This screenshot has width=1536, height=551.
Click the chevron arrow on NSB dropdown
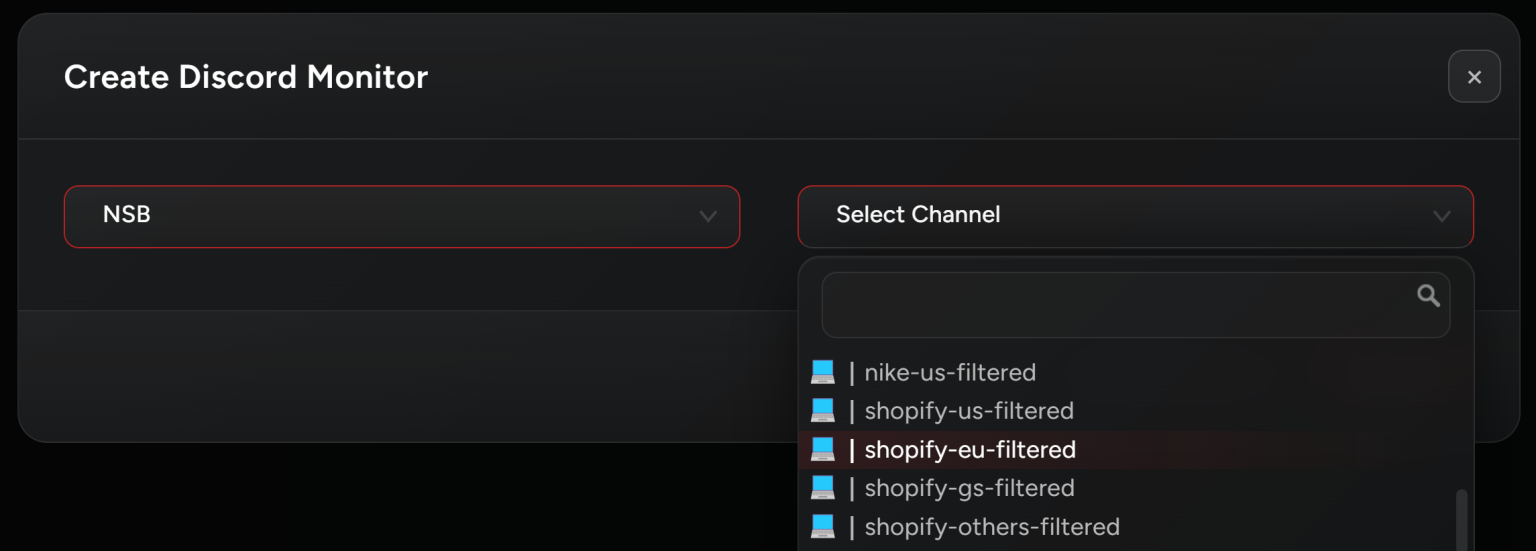pyautogui.click(x=708, y=216)
